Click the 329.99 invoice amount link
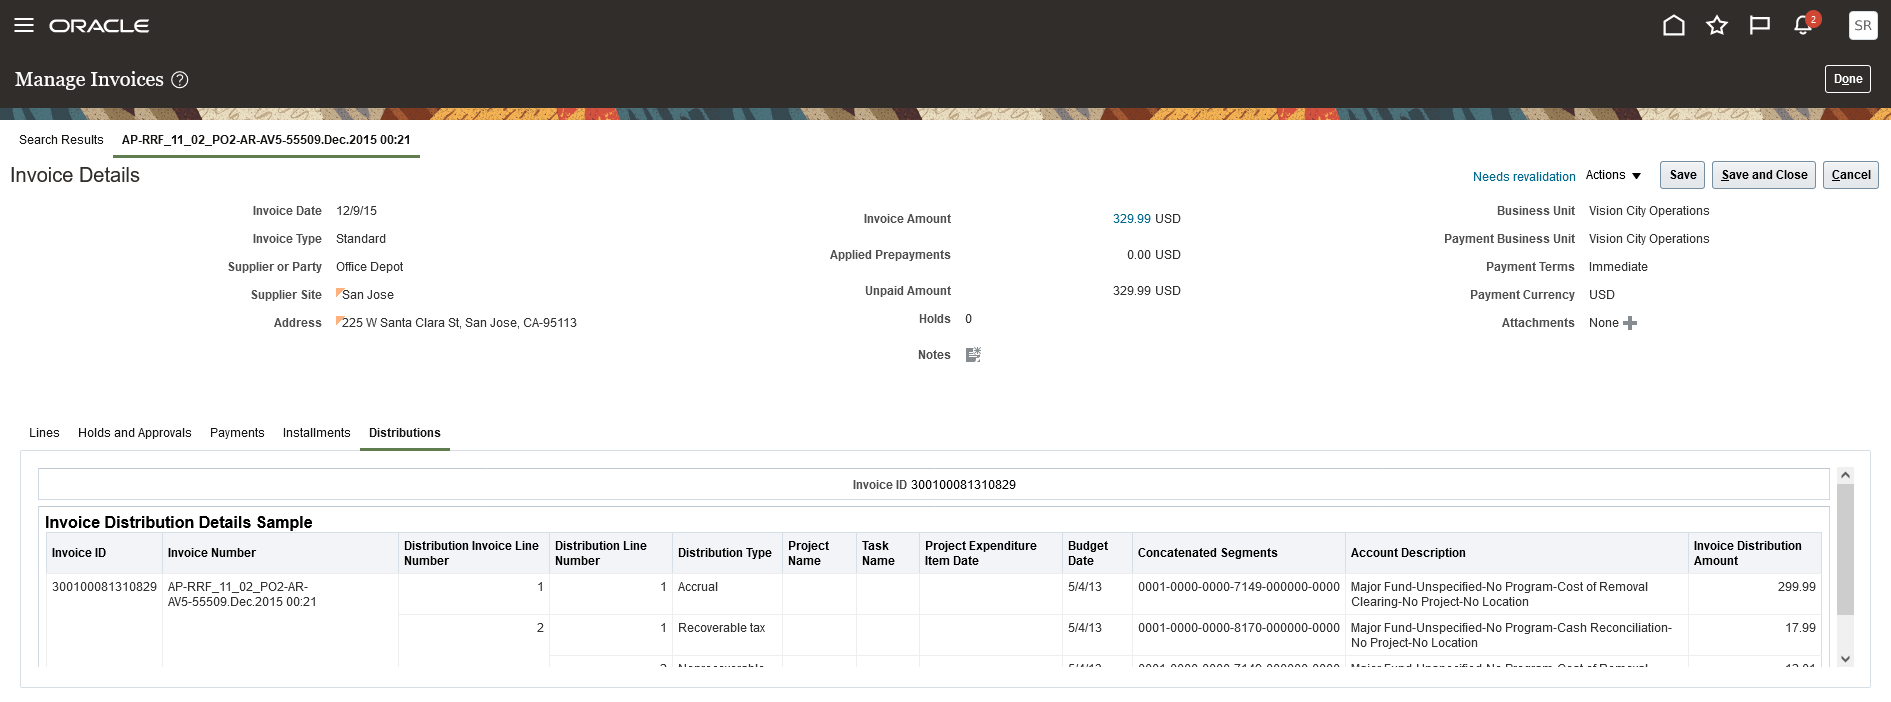Image resolution: width=1891 pixels, height=702 pixels. coord(1131,219)
